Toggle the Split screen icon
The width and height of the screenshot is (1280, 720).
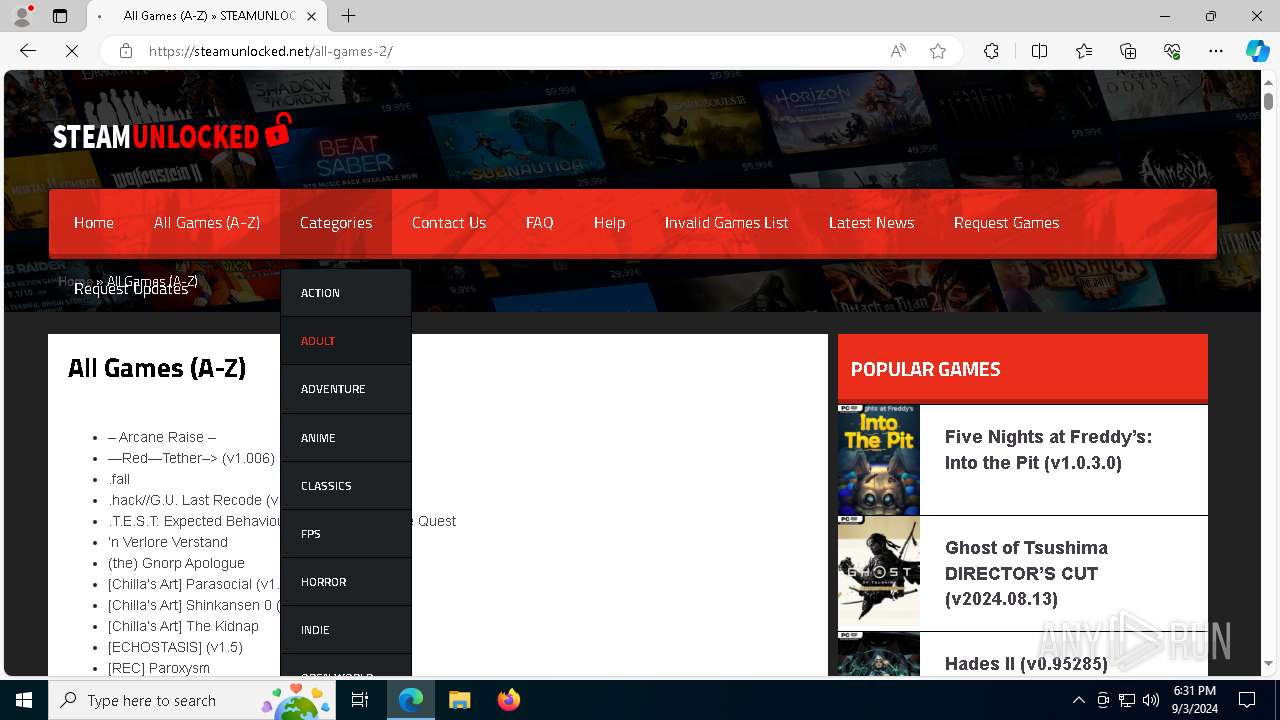[1039, 51]
